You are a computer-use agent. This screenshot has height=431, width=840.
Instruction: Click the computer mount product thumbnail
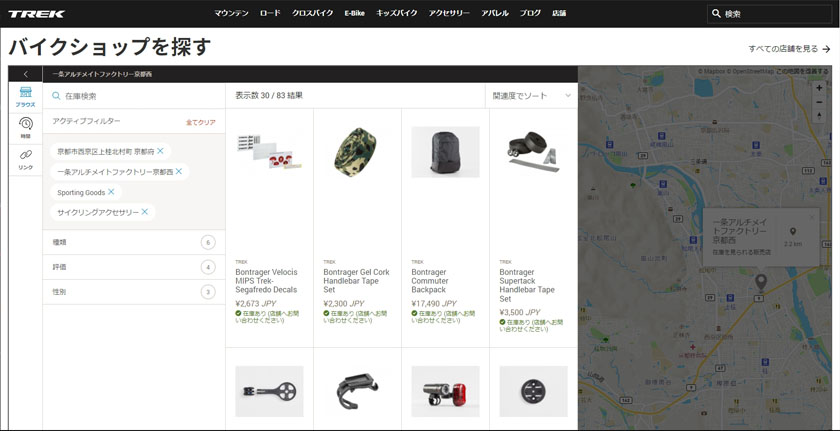point(269,391)
